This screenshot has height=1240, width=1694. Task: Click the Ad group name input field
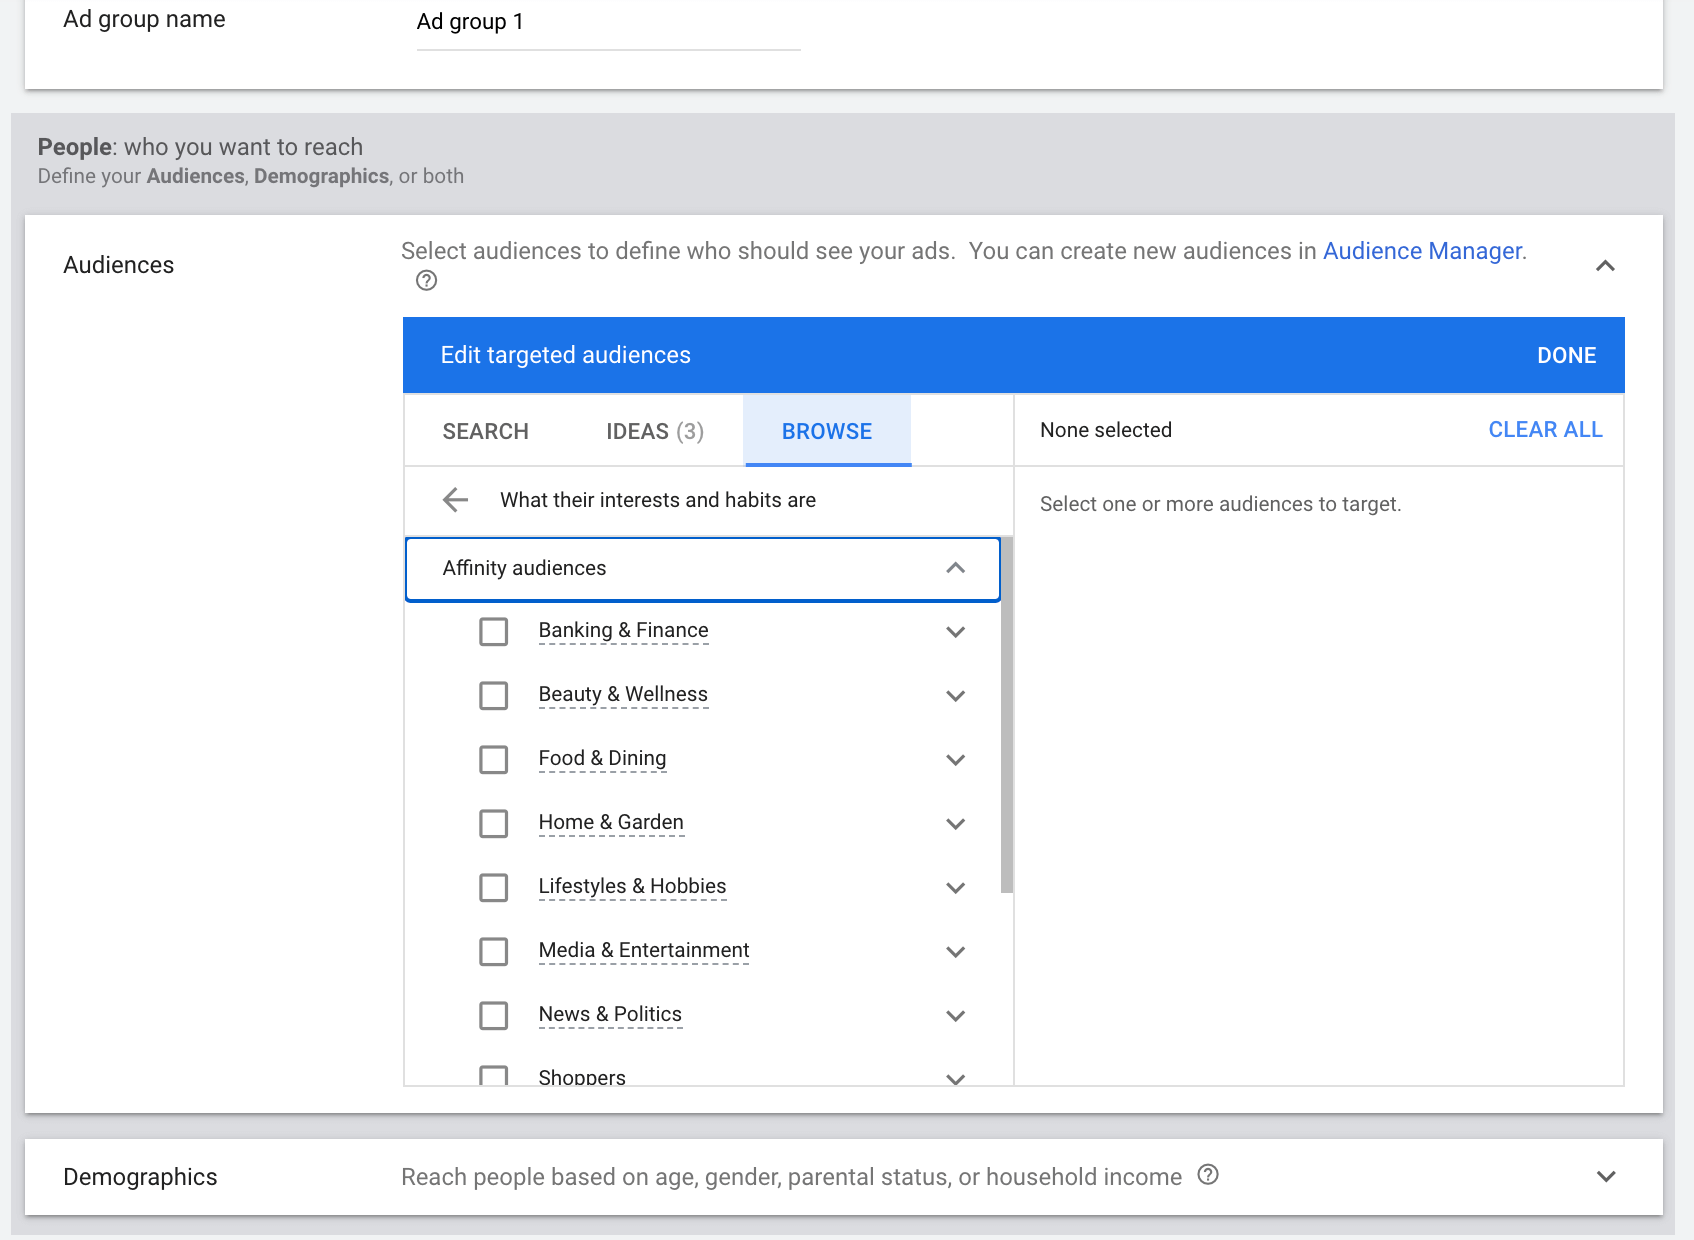point(607,22)
